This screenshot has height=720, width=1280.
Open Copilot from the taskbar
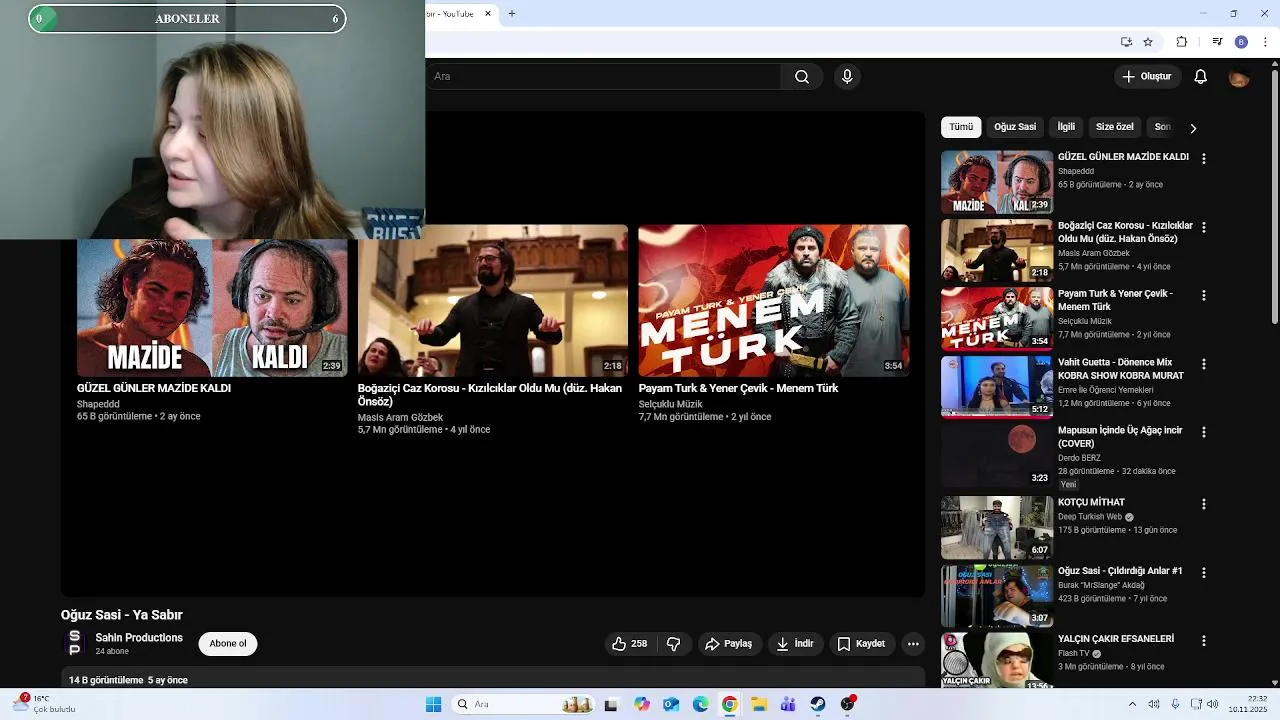pos(642,705)
